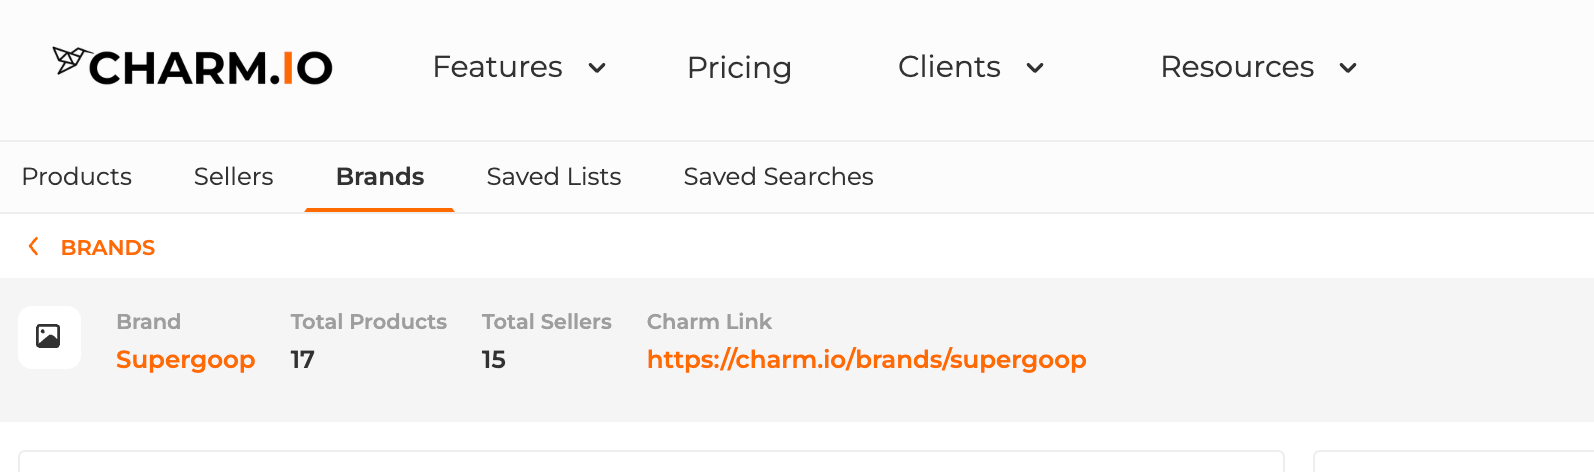Open the Saved Searches tab
The image size is (1594, 472).
[778, 177]
